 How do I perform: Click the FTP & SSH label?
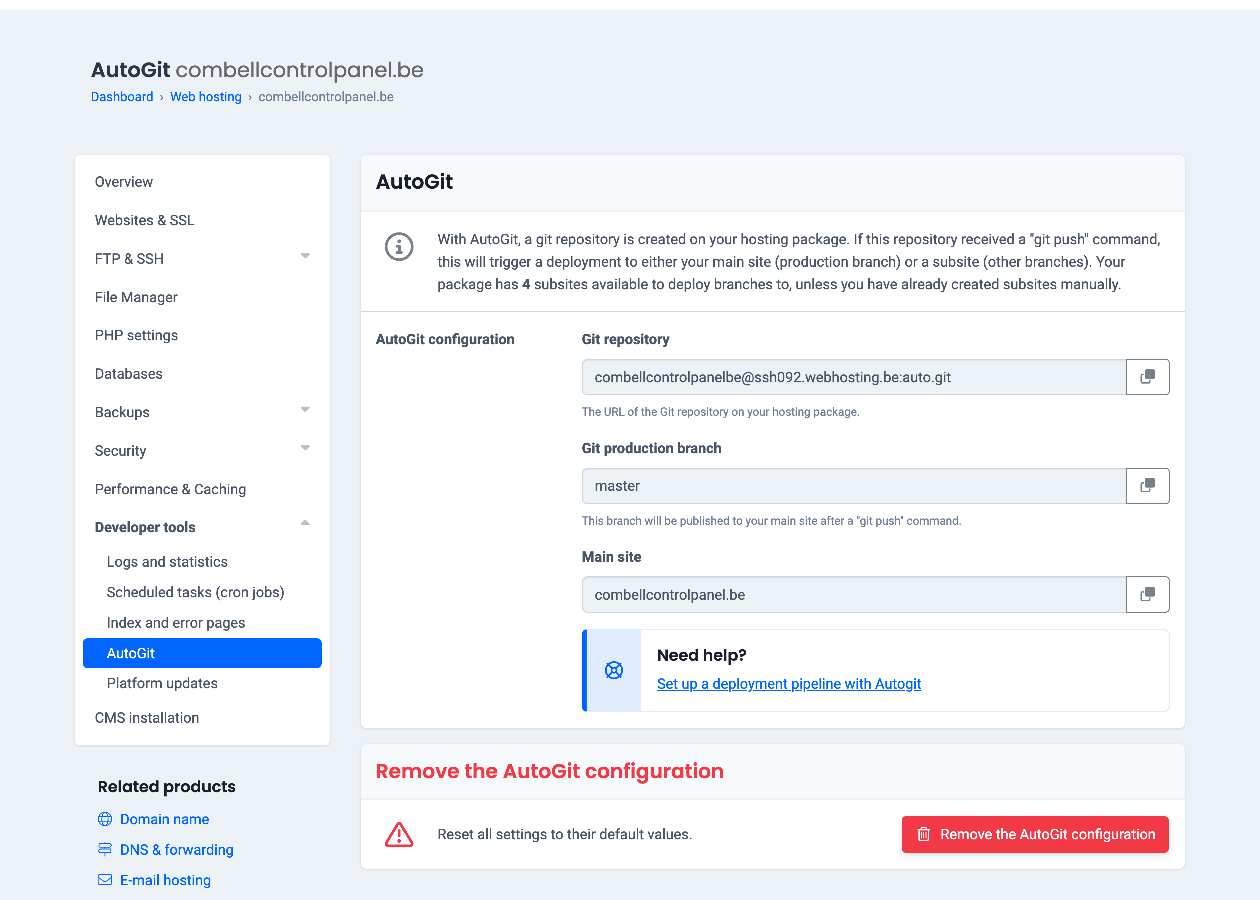[129, 259]
